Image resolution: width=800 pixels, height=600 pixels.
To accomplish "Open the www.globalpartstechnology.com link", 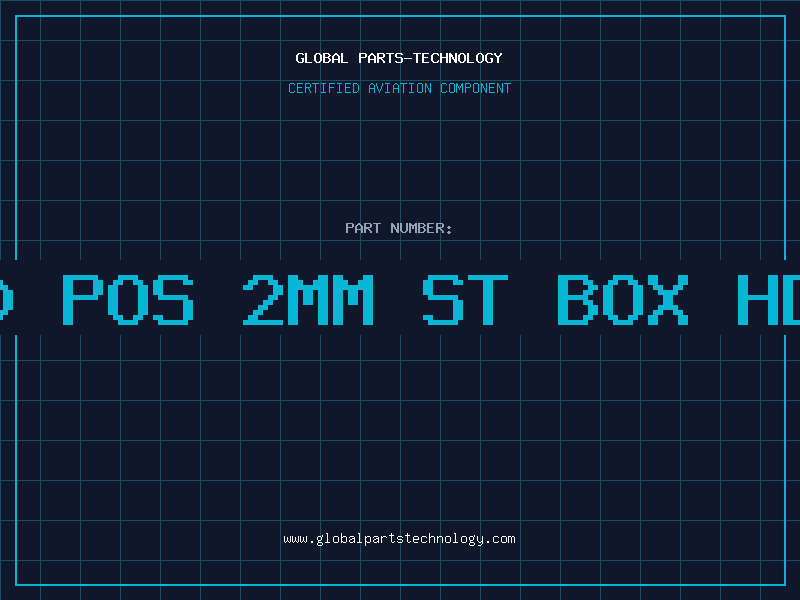I will [x=399, y=539].
